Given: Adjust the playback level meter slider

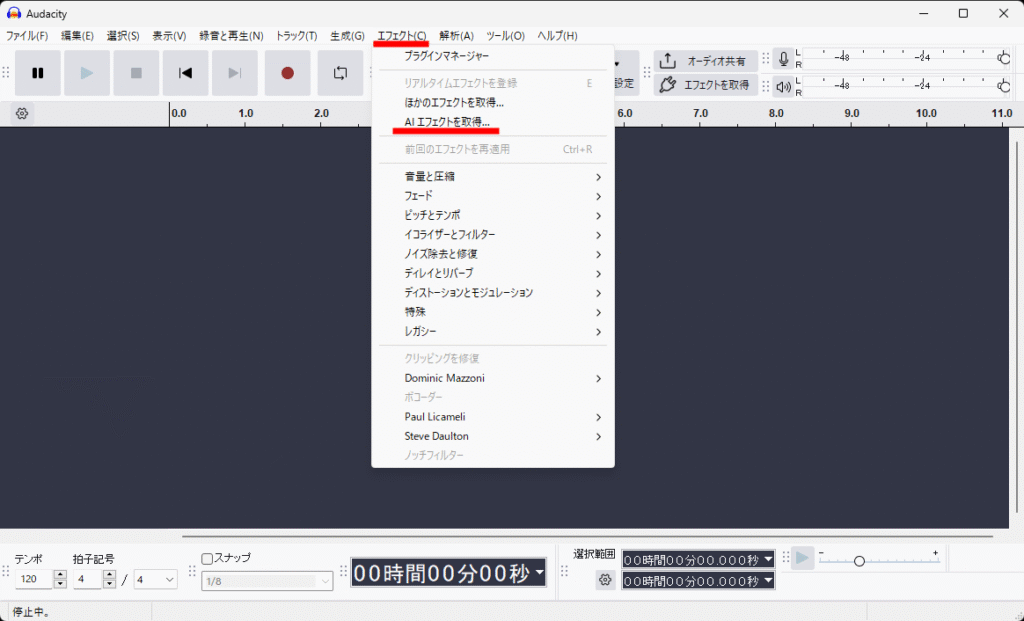Looking at the screenshot, I should [x=1004, y=86].
